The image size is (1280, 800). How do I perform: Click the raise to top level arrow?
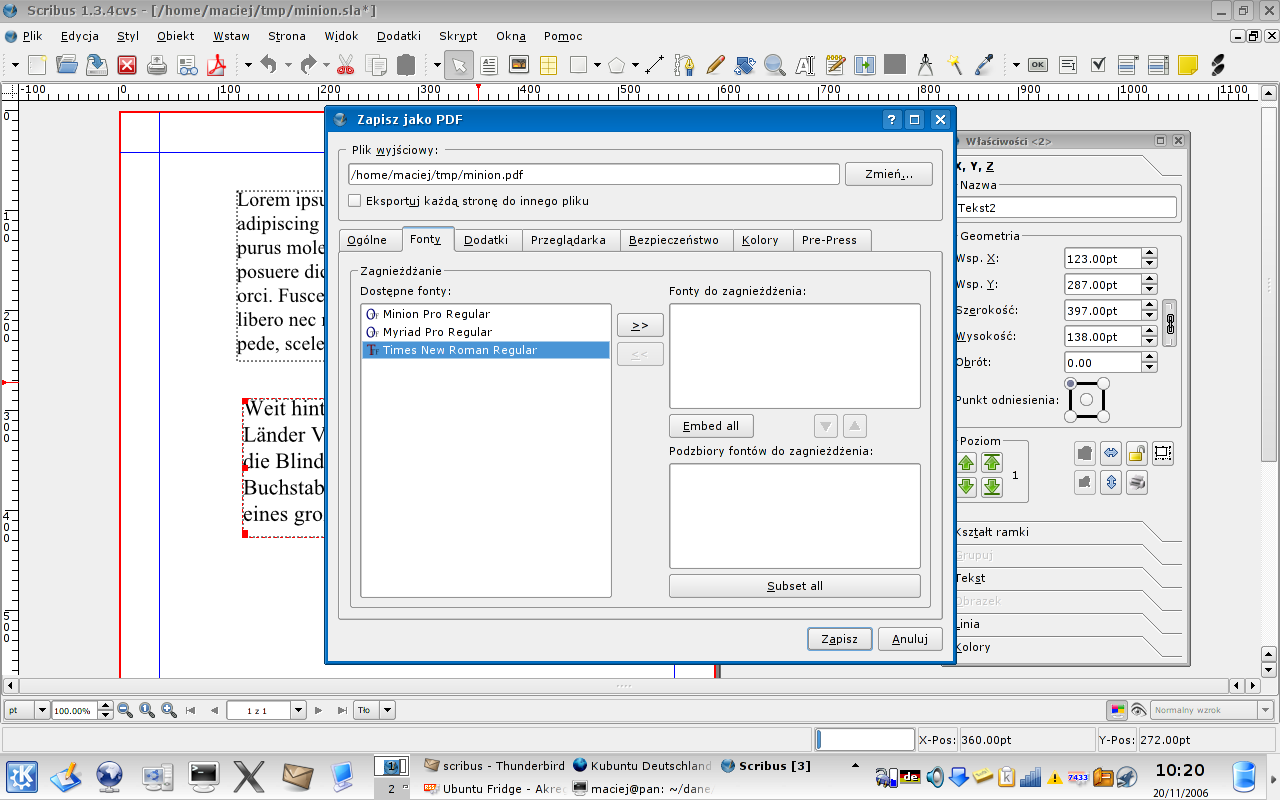tap(991, 463)
